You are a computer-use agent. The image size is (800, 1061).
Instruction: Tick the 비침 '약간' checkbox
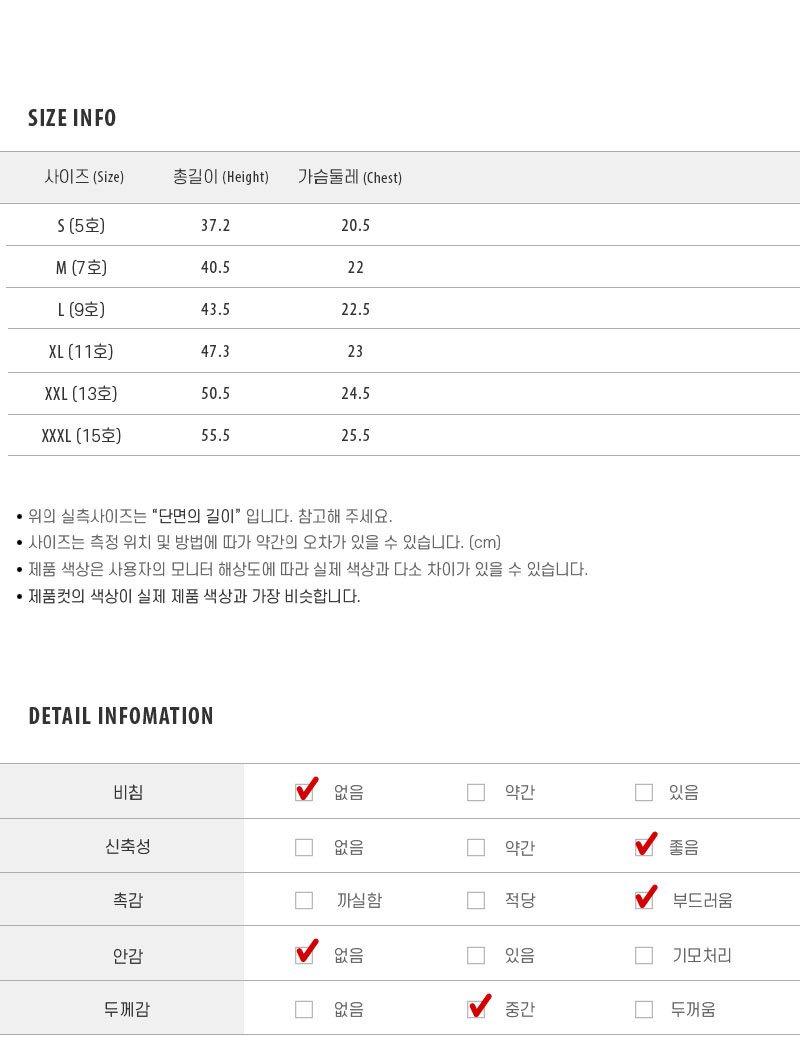(476, 793)
